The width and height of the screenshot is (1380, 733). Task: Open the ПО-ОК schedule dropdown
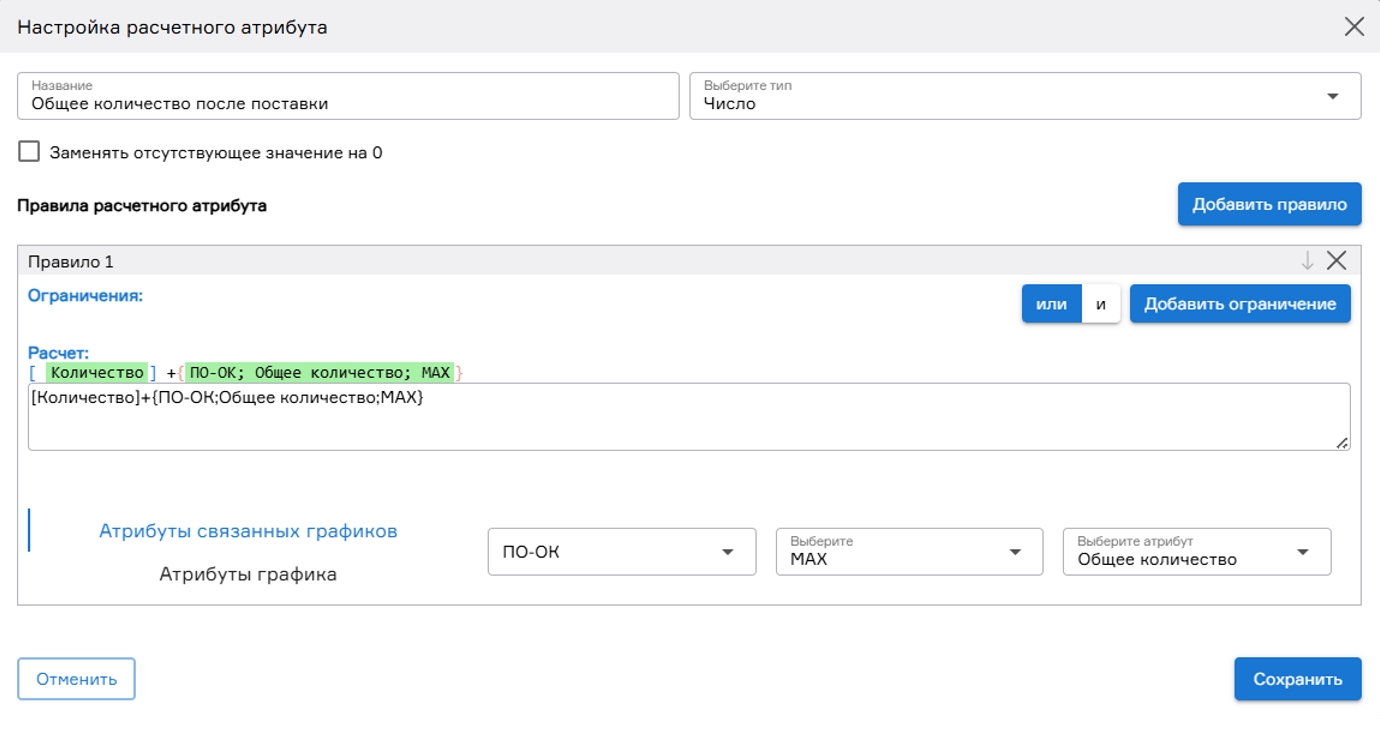[621, 551]
